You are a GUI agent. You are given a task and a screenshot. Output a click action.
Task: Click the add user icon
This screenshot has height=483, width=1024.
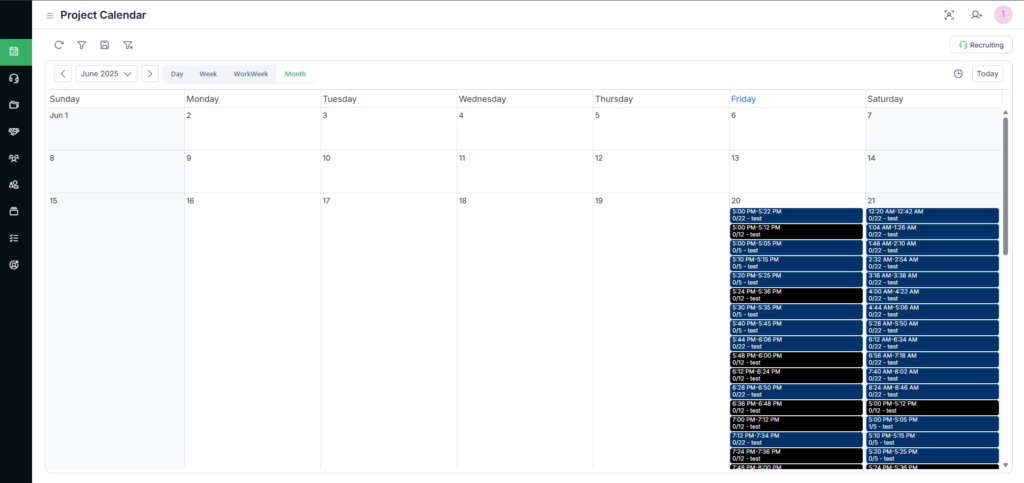click(977, 15)
